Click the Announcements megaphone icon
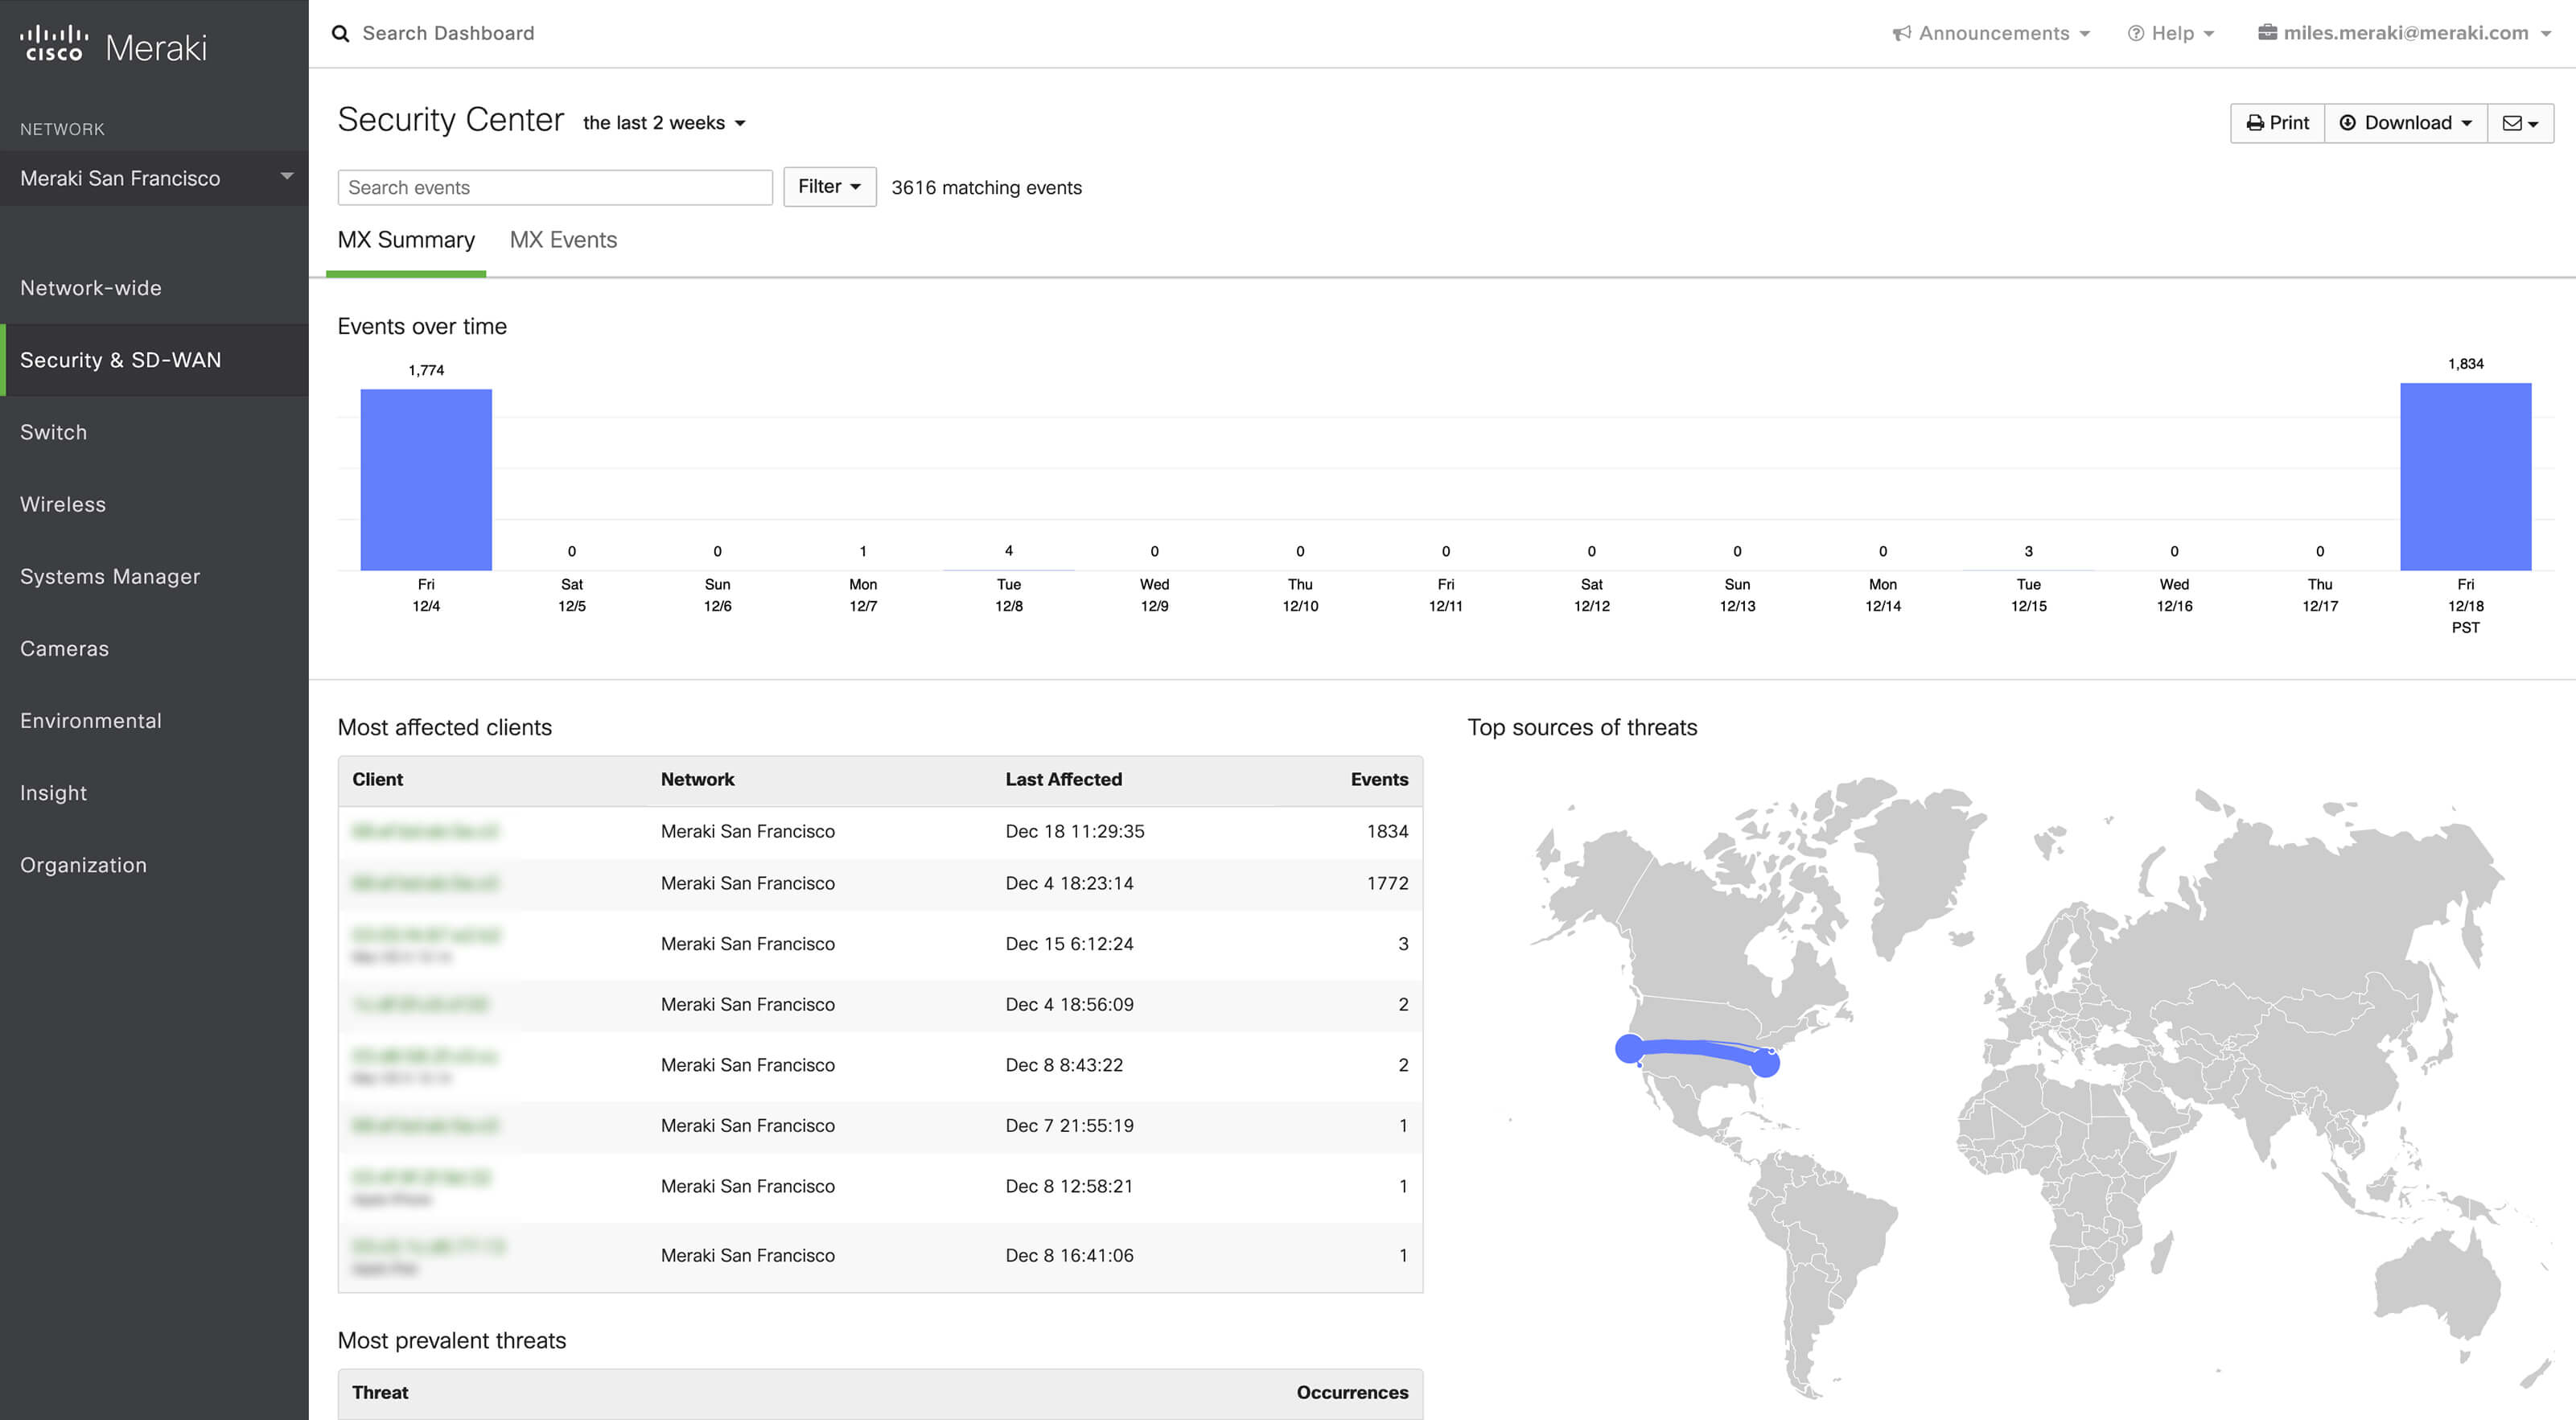Screen dimensions: 2576x1420 pyautogui.click(x=1901, y=32)
